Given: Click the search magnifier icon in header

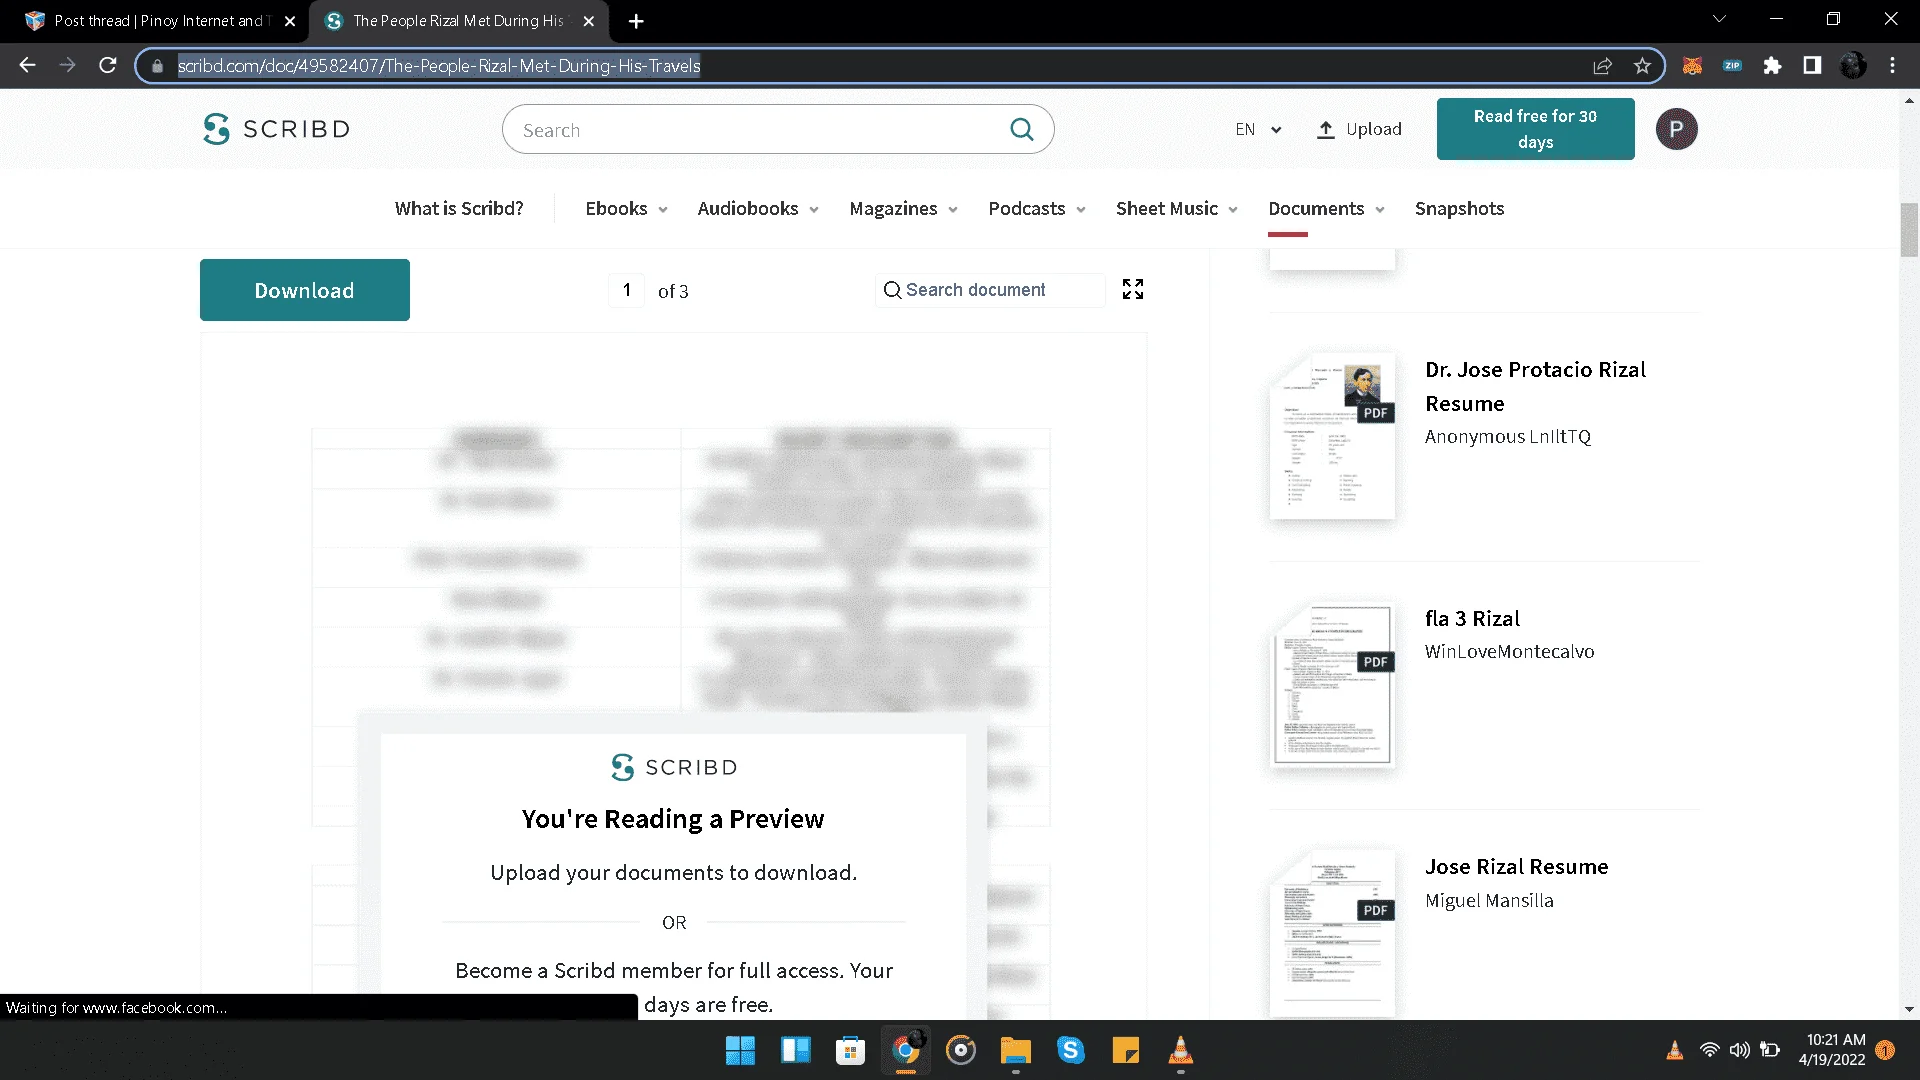Looking at the screenshot, I should click(x=1021, y=129).
